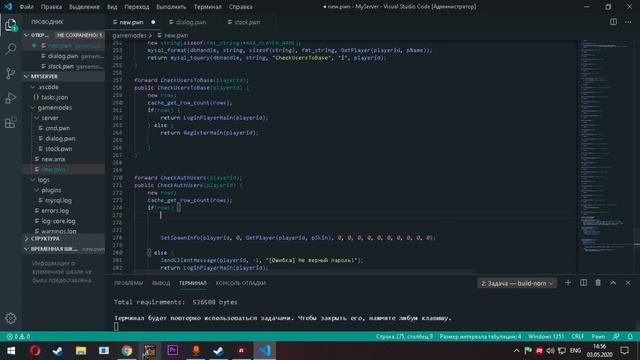
Task: Open editor More Actions ellipsis menu
Action: click(x=628, y=22)
